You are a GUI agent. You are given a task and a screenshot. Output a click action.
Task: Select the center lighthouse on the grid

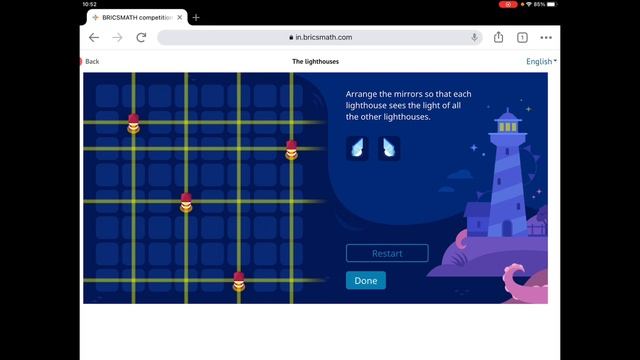point(186,202)
